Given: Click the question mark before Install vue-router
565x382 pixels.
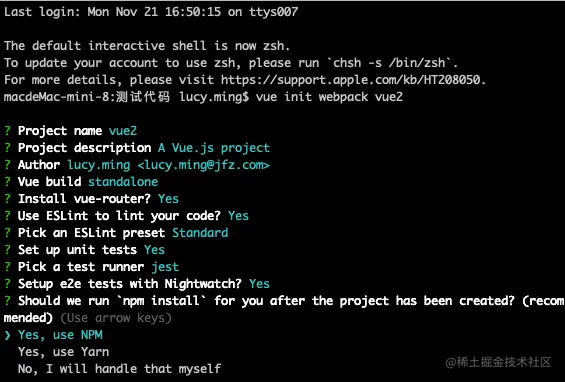Looking at the screenshot, I should (7, 199).
